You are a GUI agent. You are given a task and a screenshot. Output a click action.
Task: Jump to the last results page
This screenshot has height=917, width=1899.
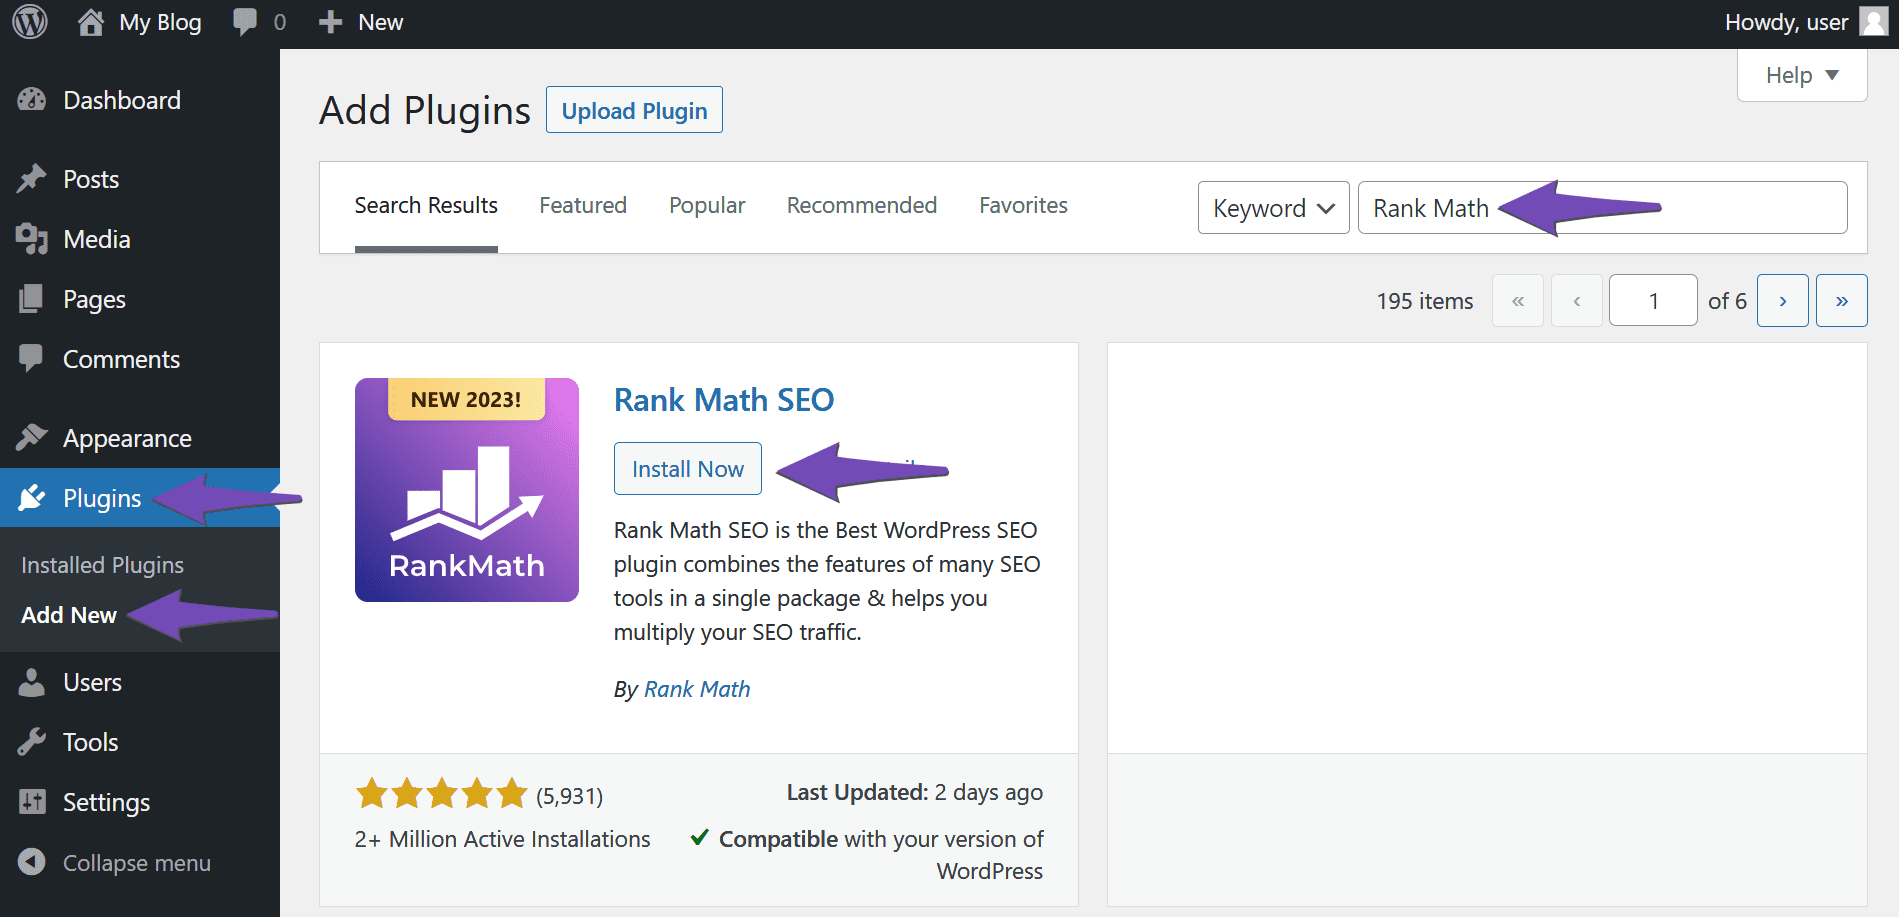point(1841,300)
